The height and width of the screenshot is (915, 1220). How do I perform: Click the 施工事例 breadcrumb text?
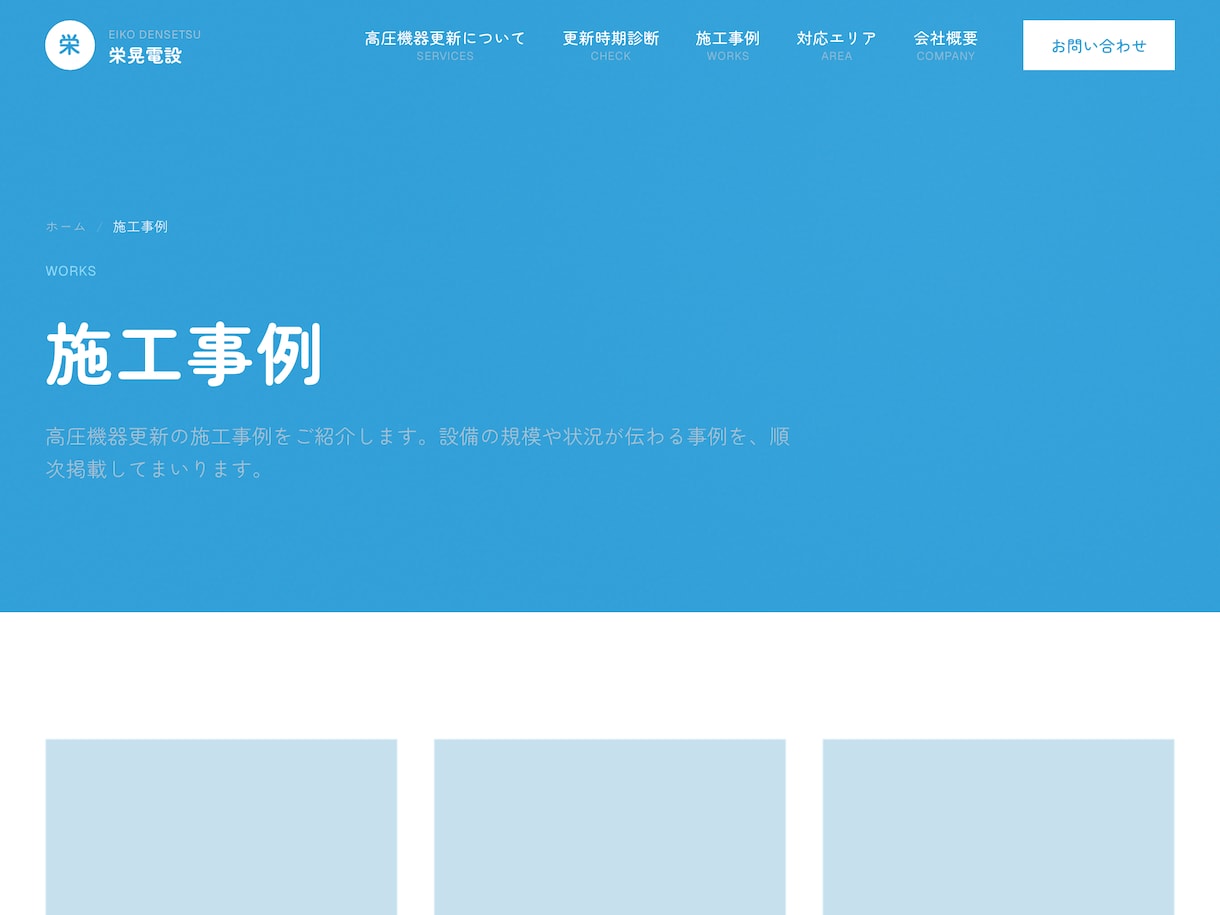coord(140,227)
